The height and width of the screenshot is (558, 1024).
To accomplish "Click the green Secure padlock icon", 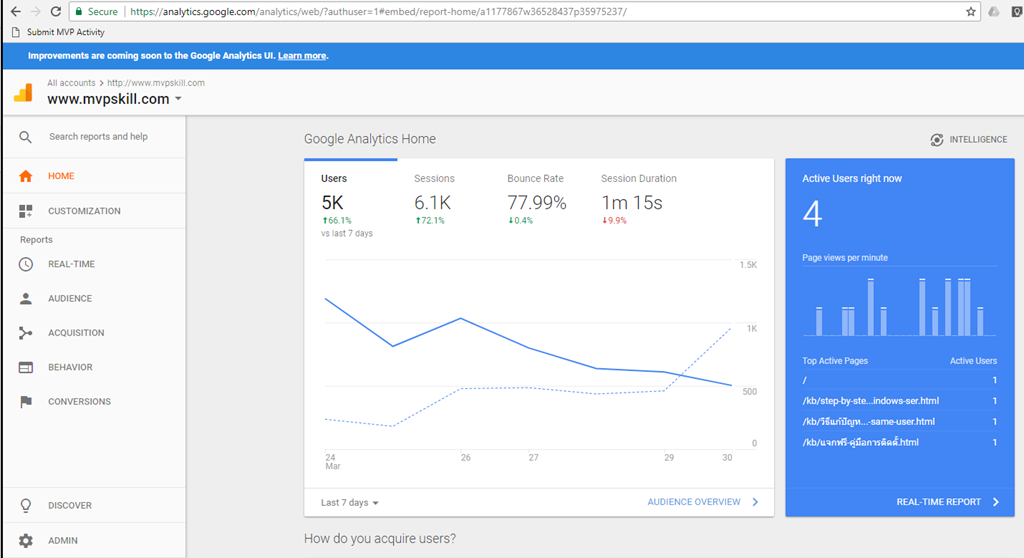I will (79, 11).
